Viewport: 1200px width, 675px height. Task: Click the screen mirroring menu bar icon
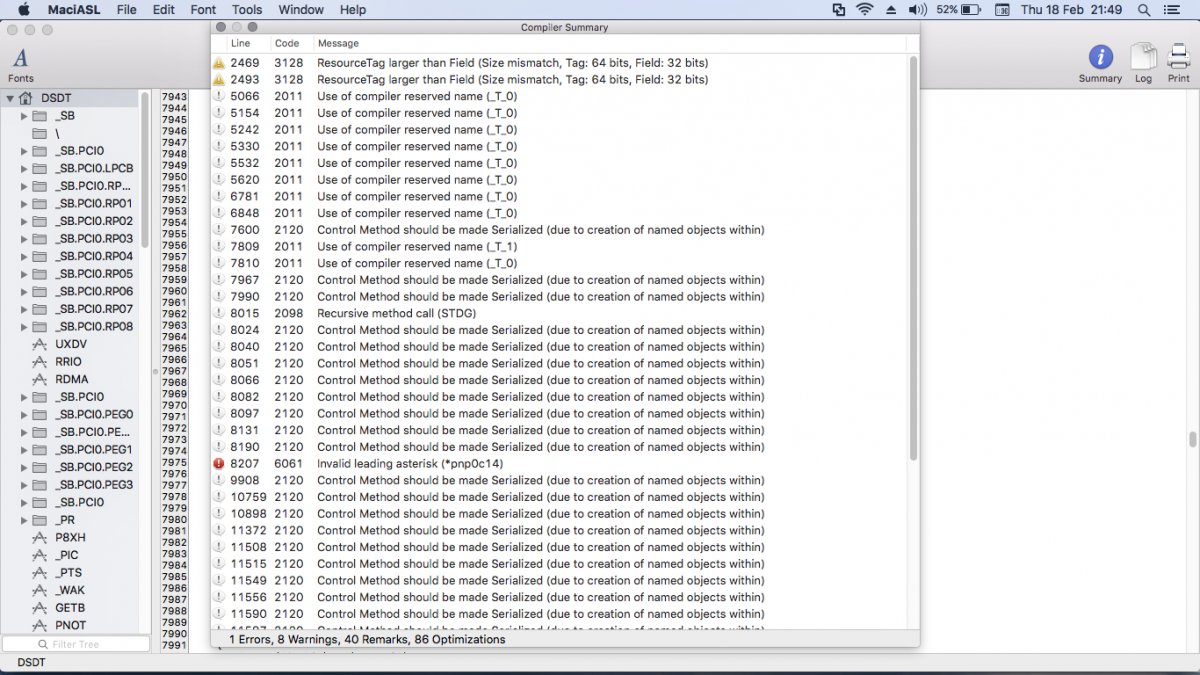click(839, 9)
